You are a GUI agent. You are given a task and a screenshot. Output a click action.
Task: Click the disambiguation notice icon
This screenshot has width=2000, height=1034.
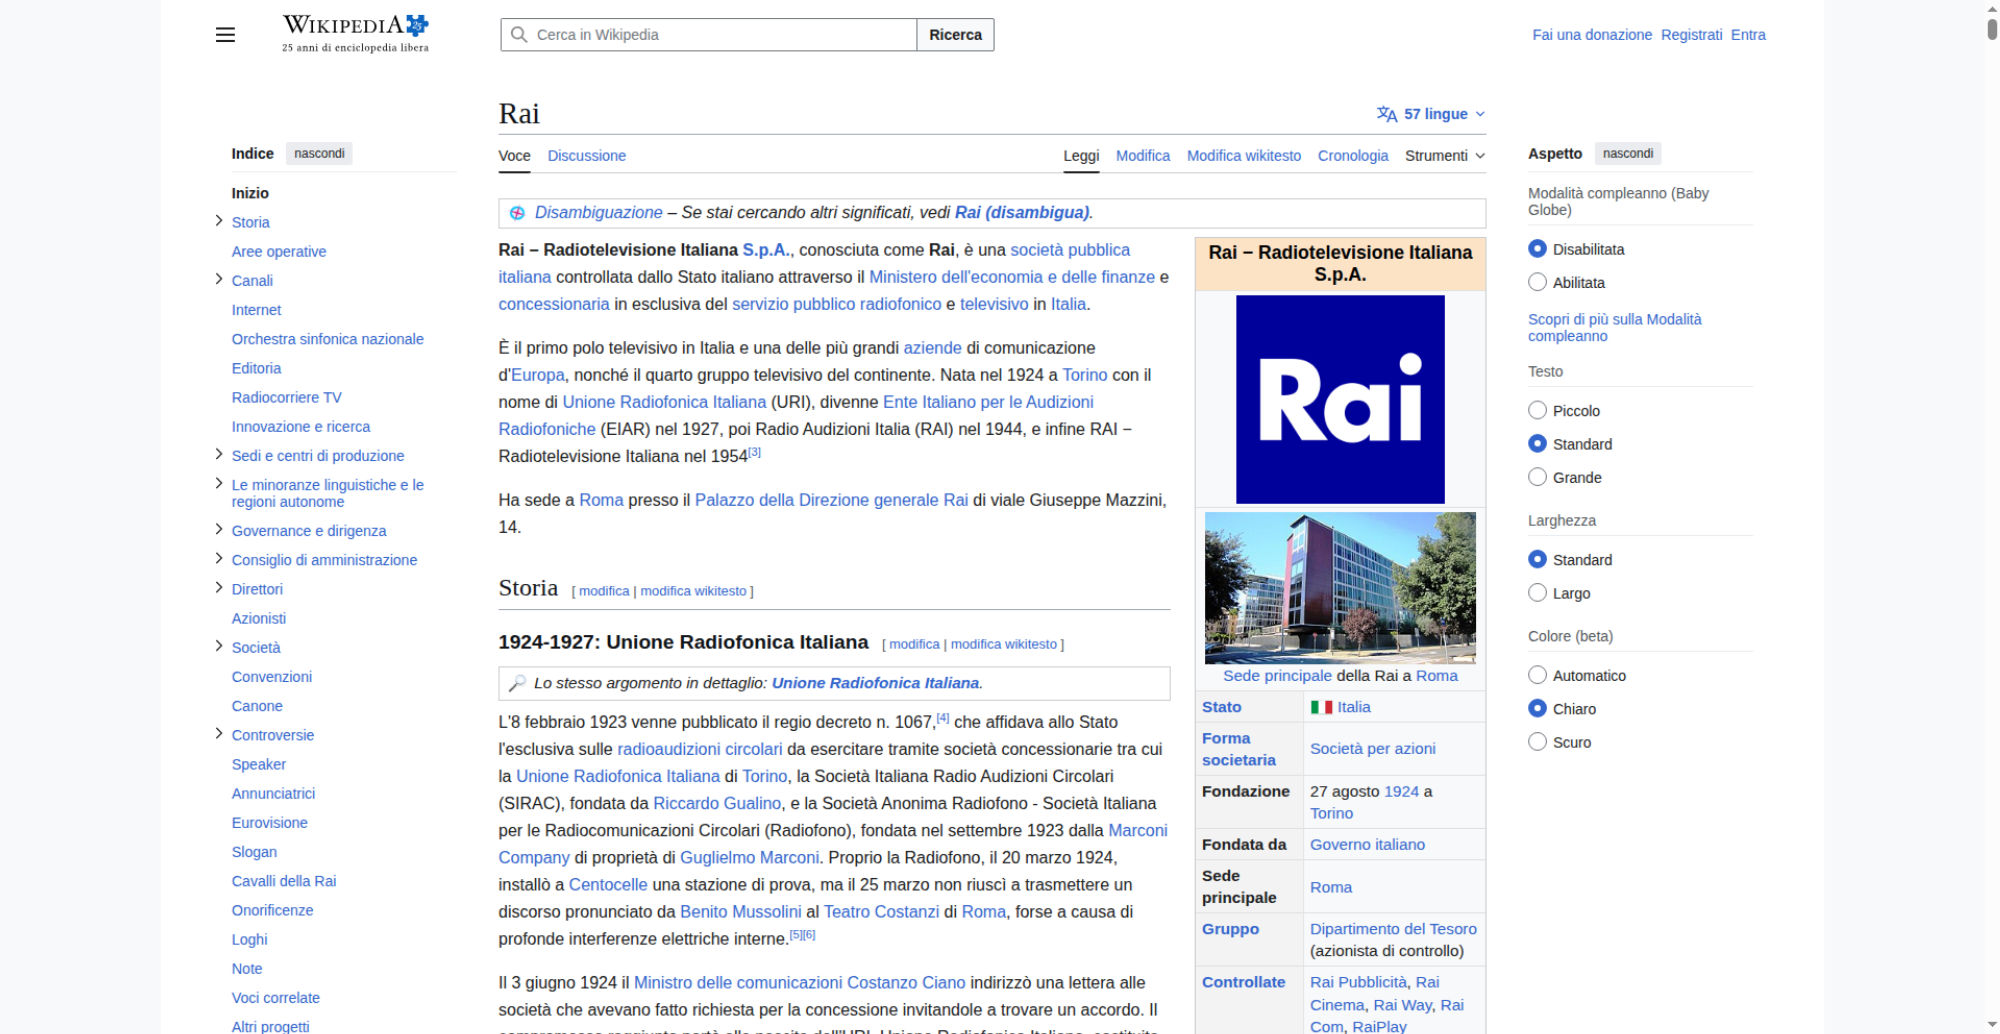pyautogui.click(x=517, y=213)
